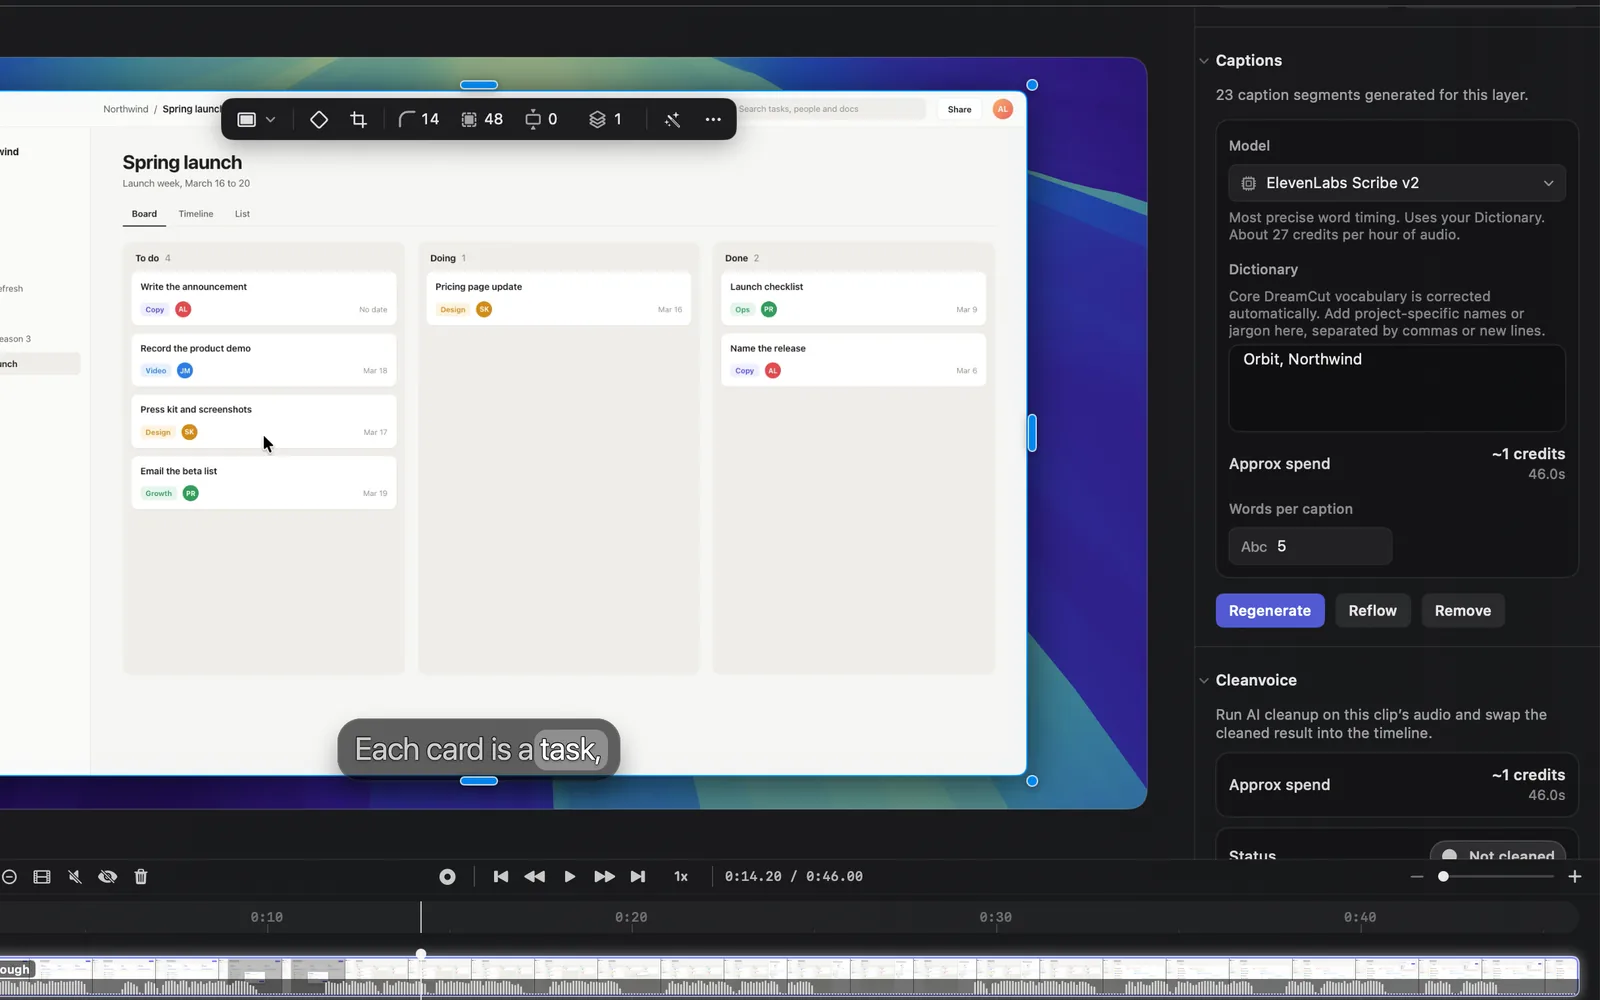Open the ElevenLabs Scribe v2 model dropdown
Viewport: 1600px width, 1000px height.
click(1397, 183)
